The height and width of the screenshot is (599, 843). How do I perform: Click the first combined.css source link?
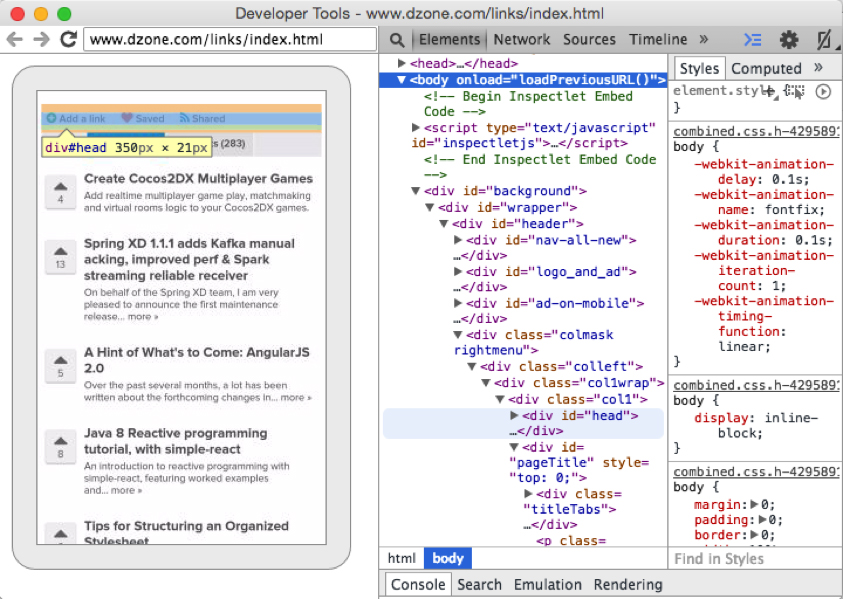point(754,131)
